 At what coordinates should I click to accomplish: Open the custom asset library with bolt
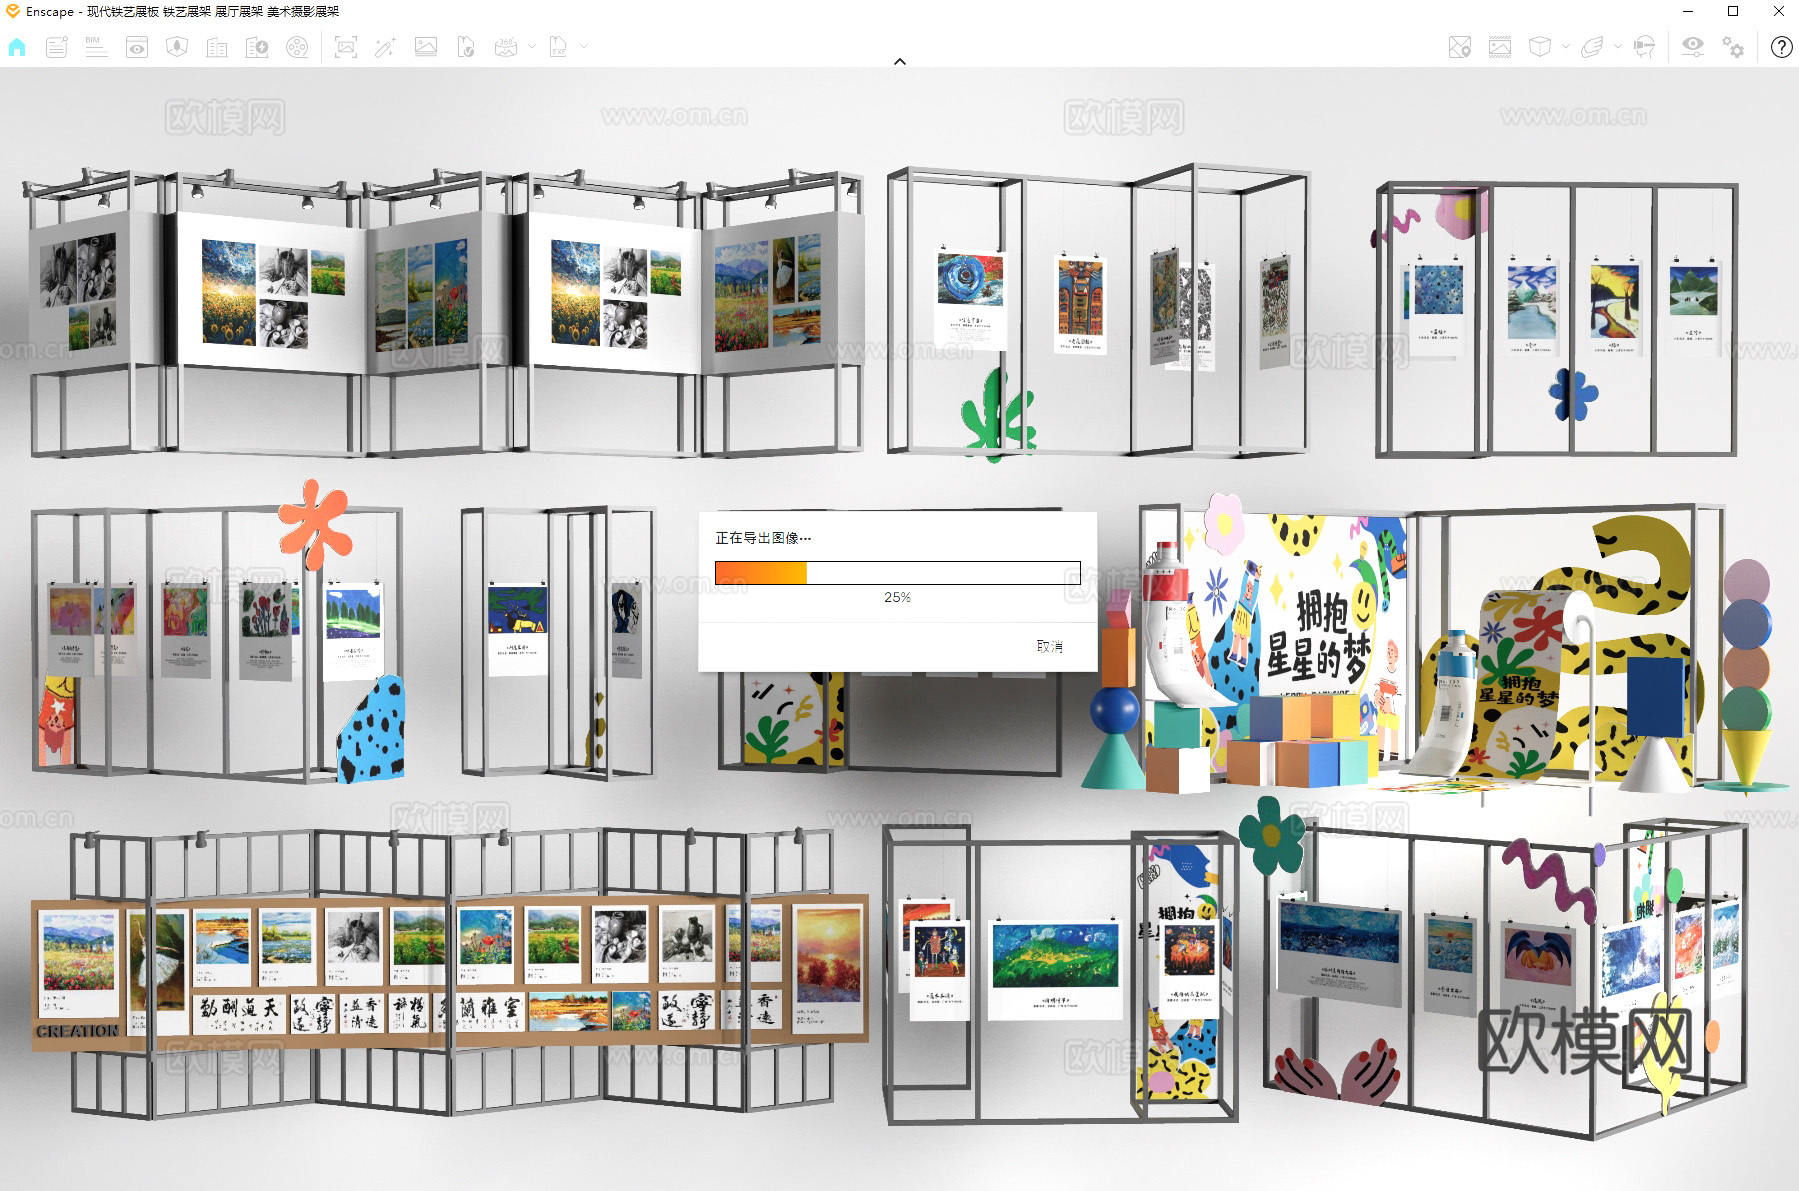(x=257, y=47)
